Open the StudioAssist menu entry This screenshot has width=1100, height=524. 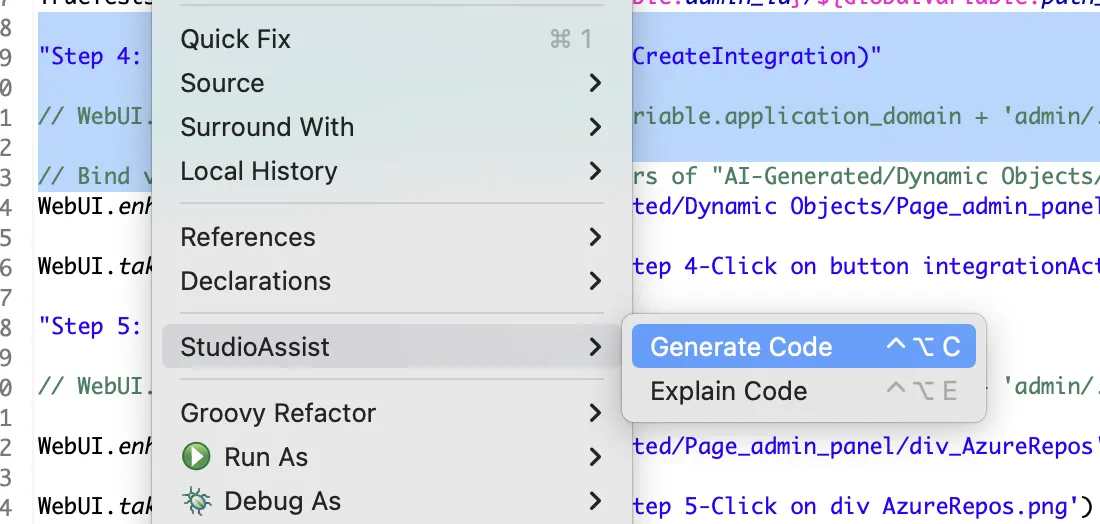point(255,347)
